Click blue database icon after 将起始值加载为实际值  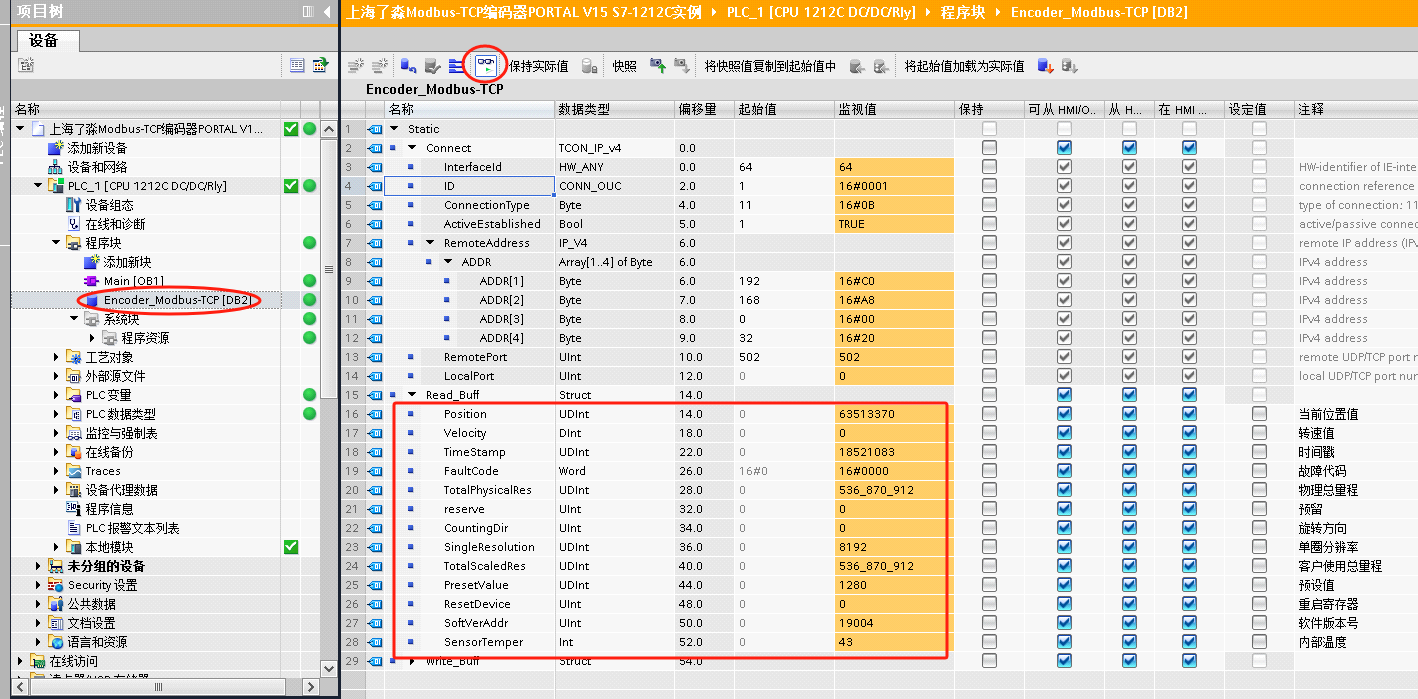(x=1045, y=66)
